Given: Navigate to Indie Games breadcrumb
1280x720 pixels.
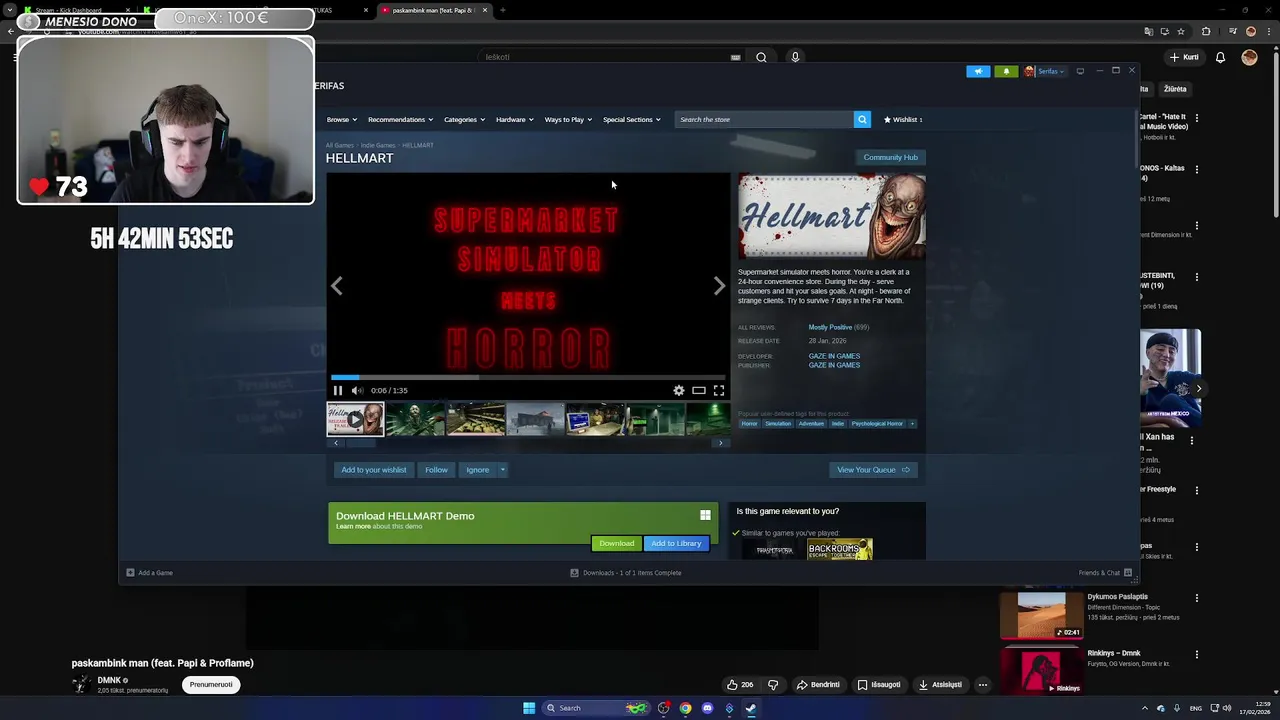Looking at the screenshot, I should [378, 146].
